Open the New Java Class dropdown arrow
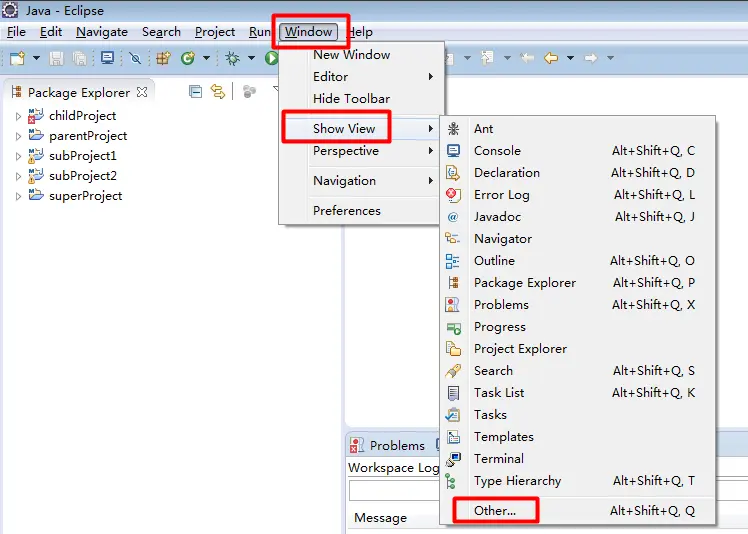 [x=206, y=58]
